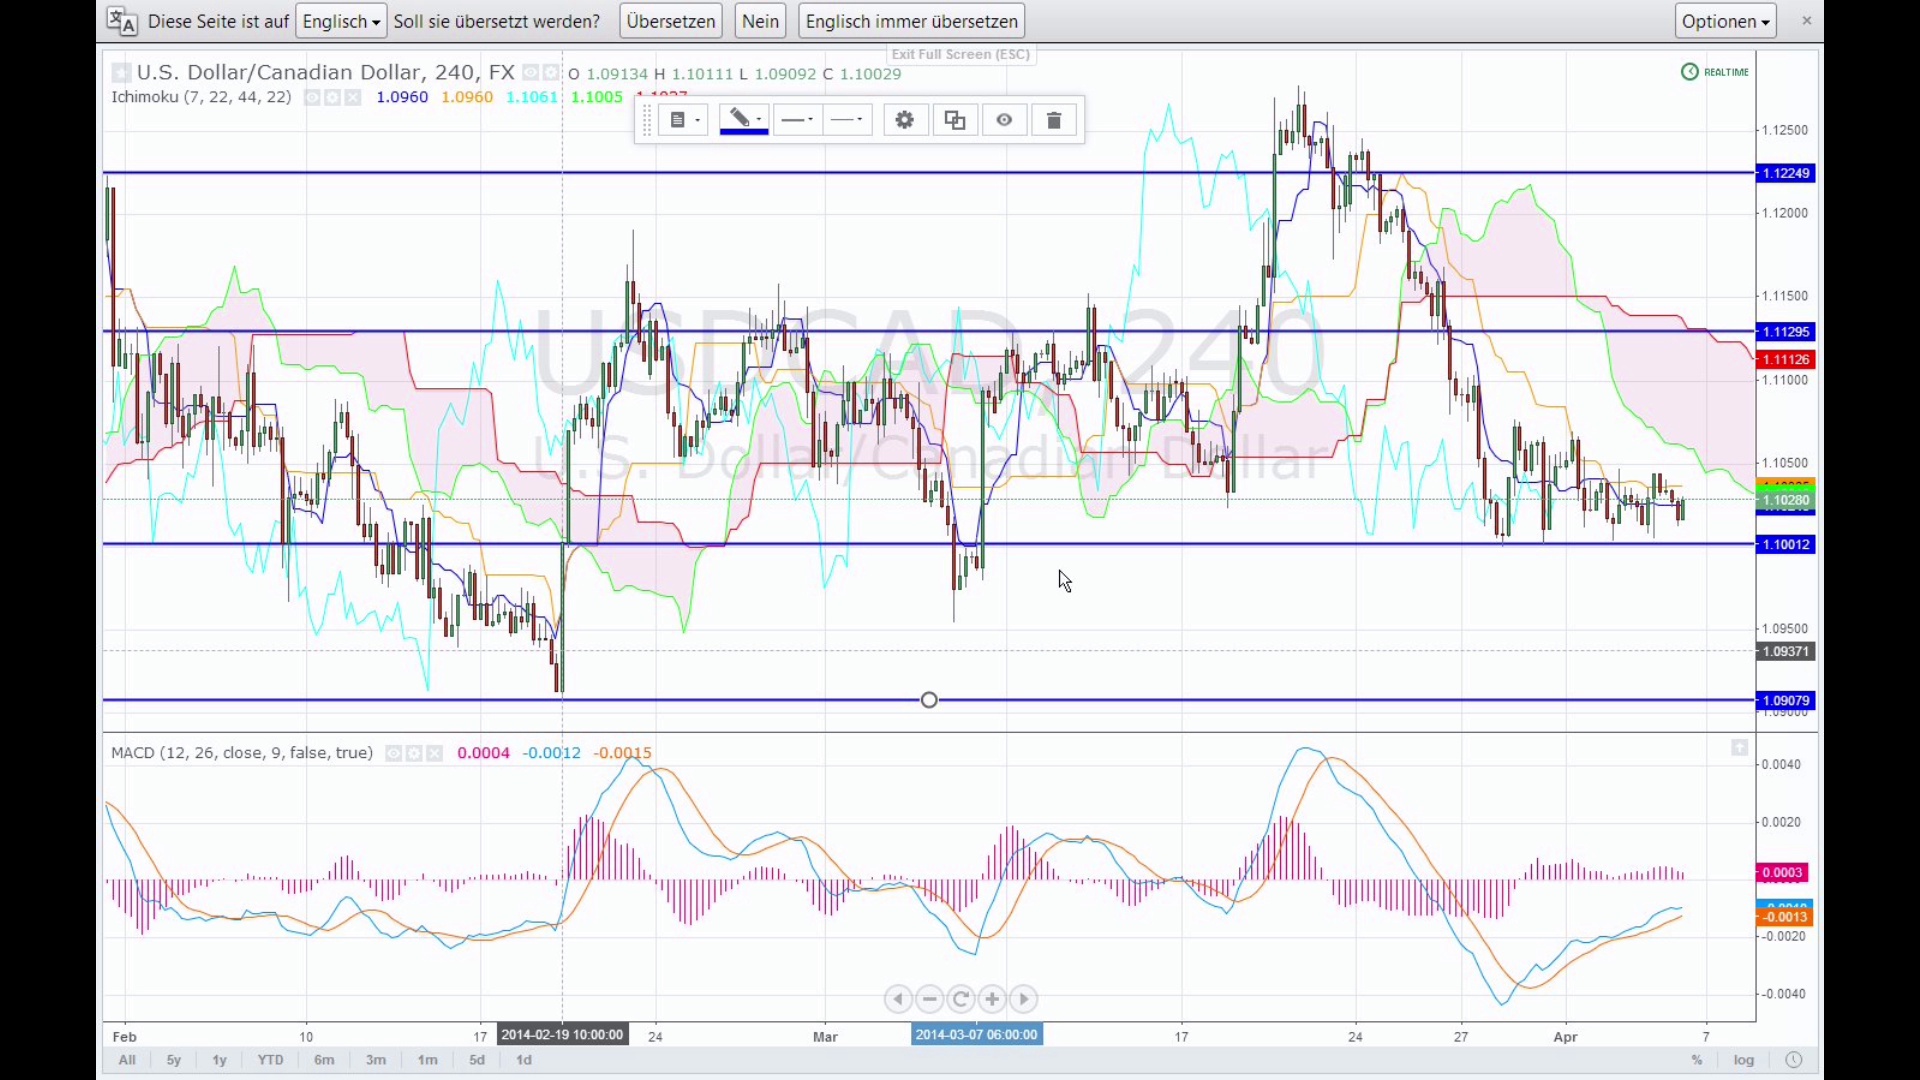This screenshot has width=1920, height=1080.
Task: Open the Optionen dropdown
Action: point(1725,21)
